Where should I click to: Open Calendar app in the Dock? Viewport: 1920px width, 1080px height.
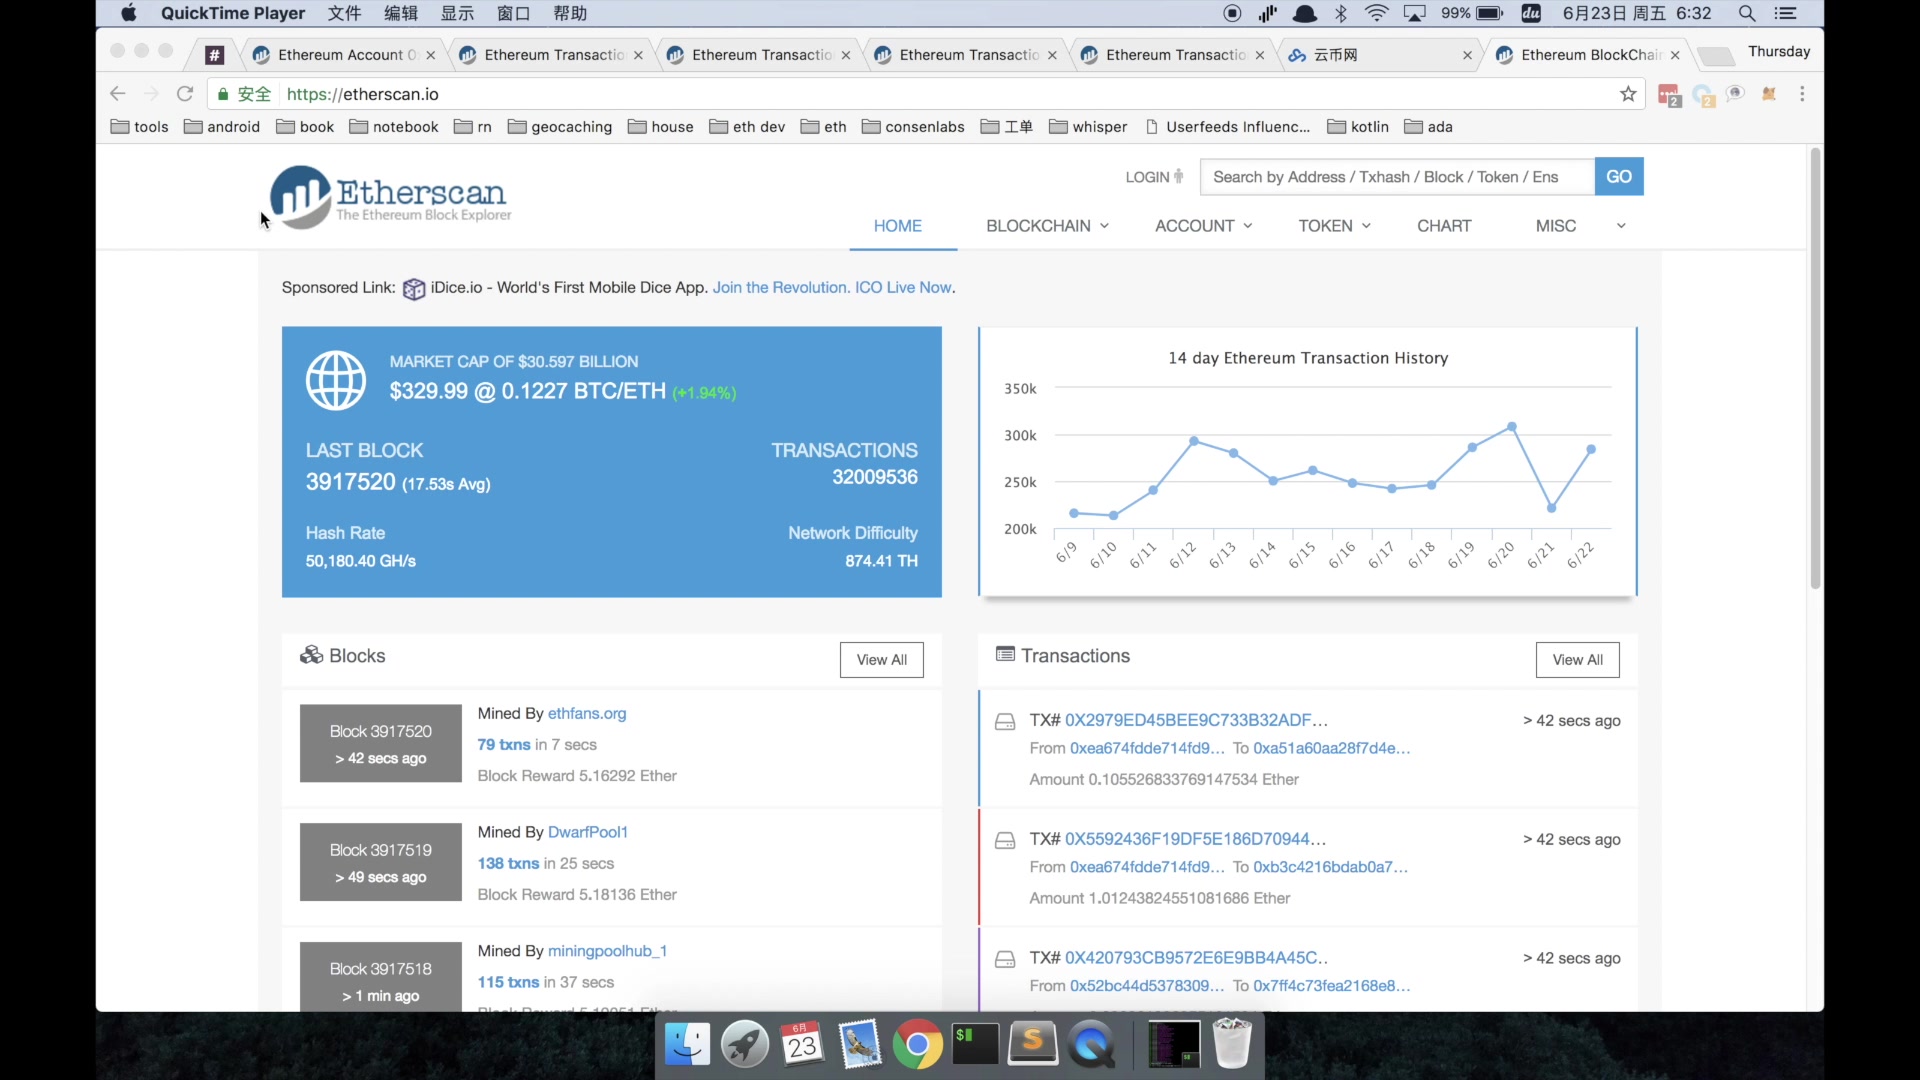(x=802, y=1045)
